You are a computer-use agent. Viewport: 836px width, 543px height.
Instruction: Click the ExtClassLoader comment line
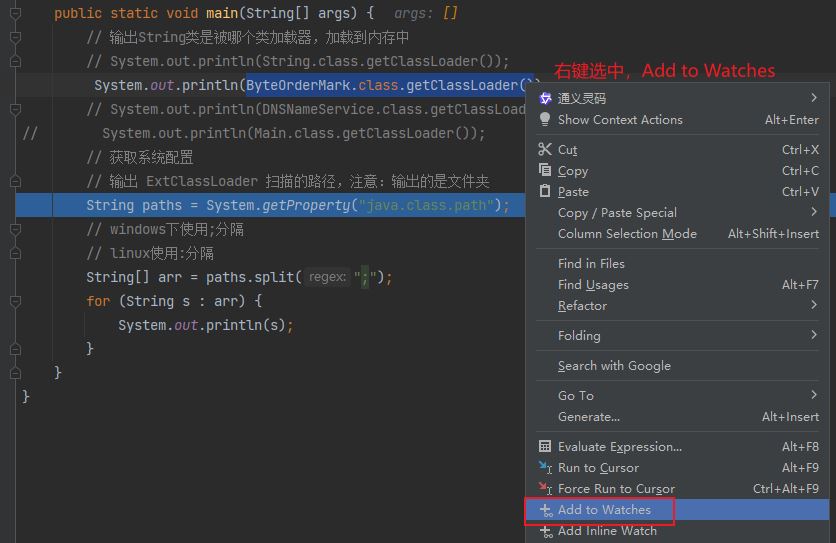coord(288,181)
